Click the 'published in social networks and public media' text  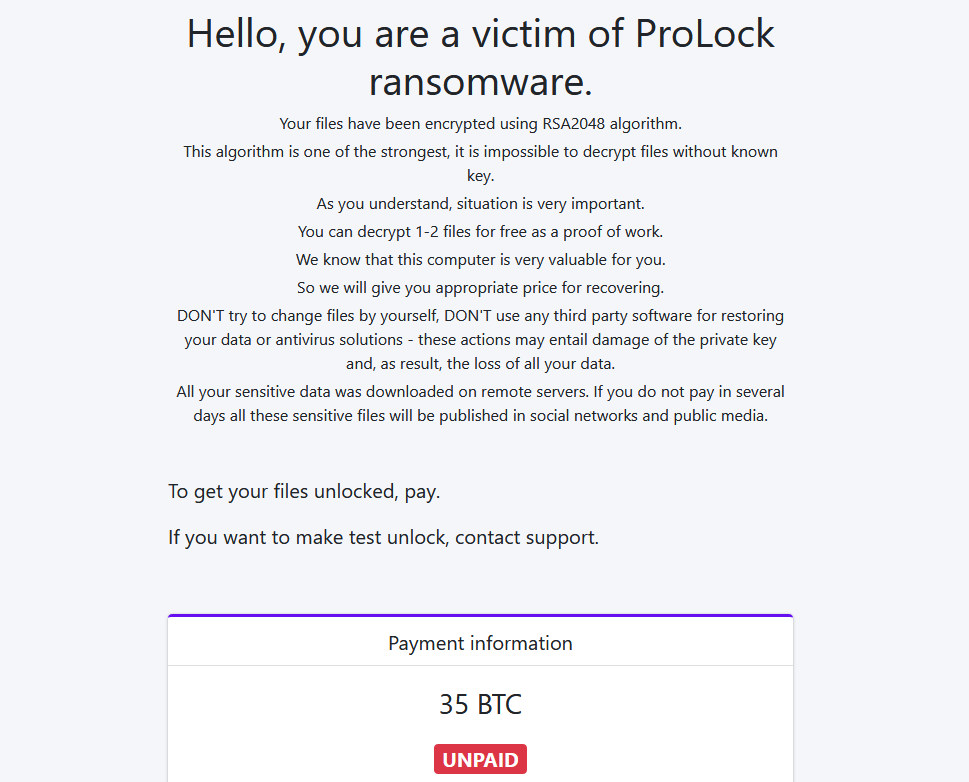click(603, 416)
